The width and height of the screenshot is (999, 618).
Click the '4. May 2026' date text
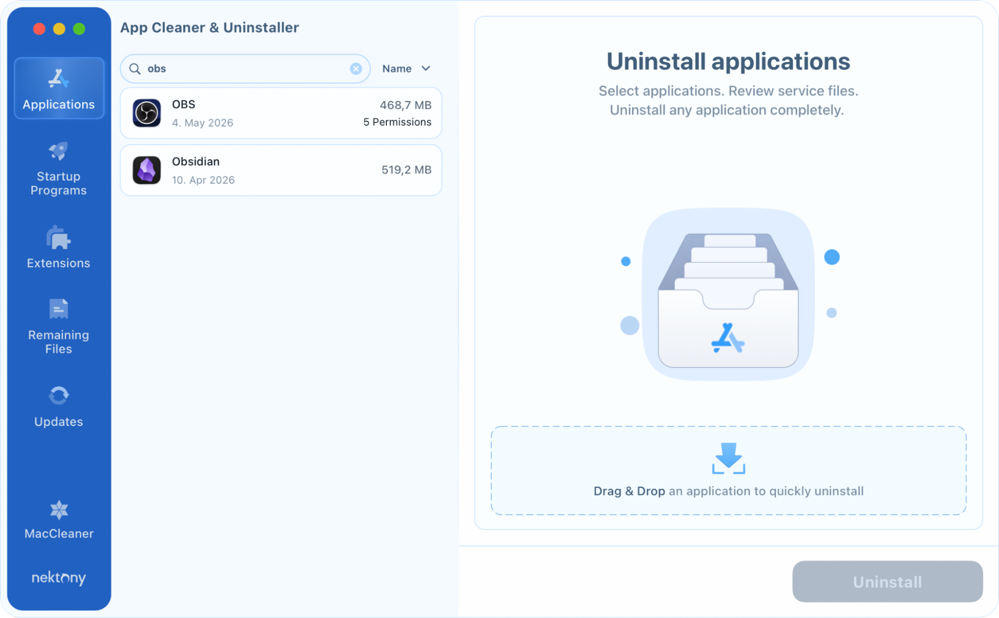click(x=203, y=122)
